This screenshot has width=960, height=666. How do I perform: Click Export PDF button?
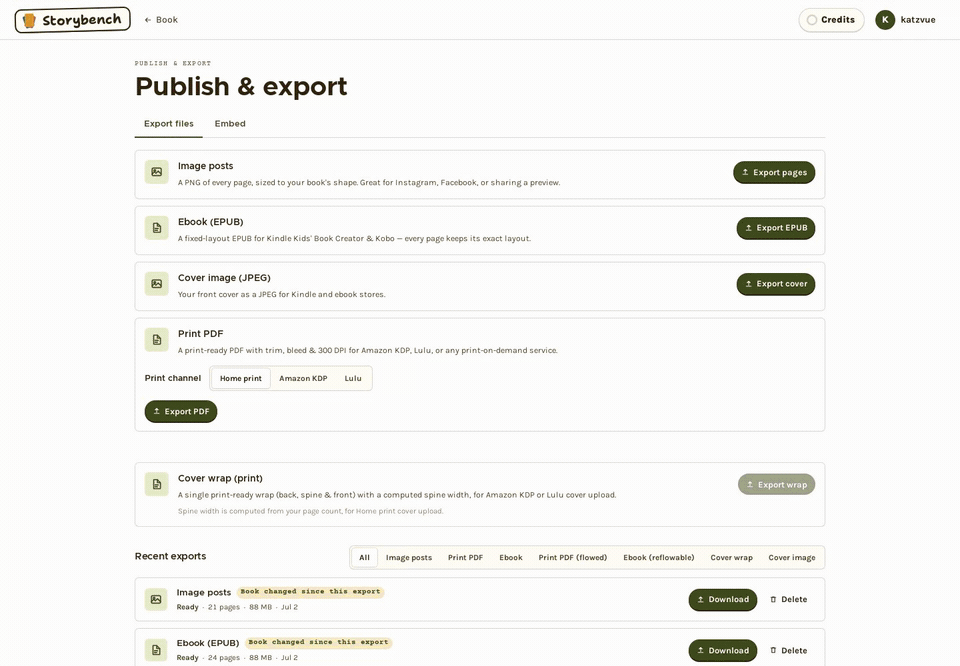point(181,411)
